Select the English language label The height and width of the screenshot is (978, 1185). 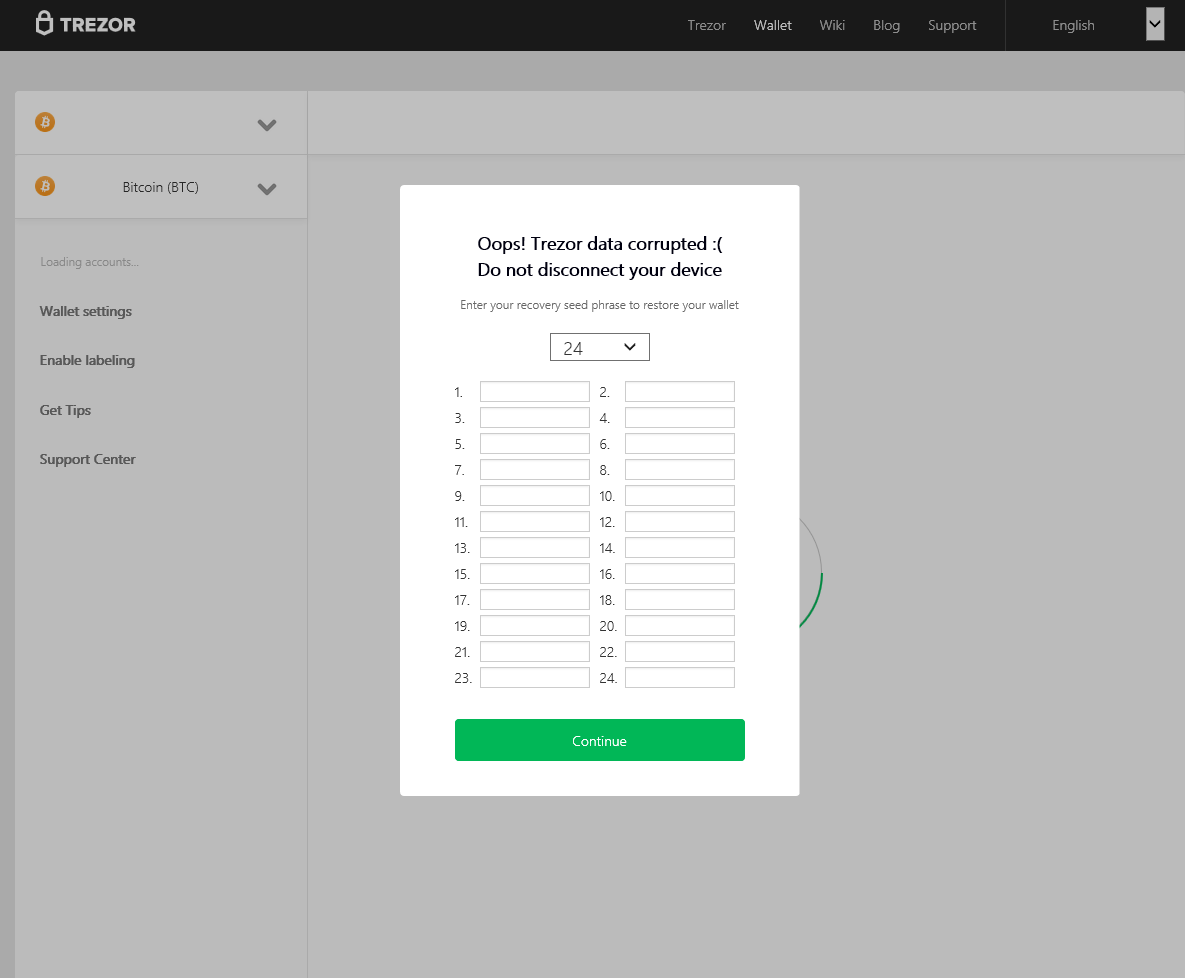coord(1073,26)
